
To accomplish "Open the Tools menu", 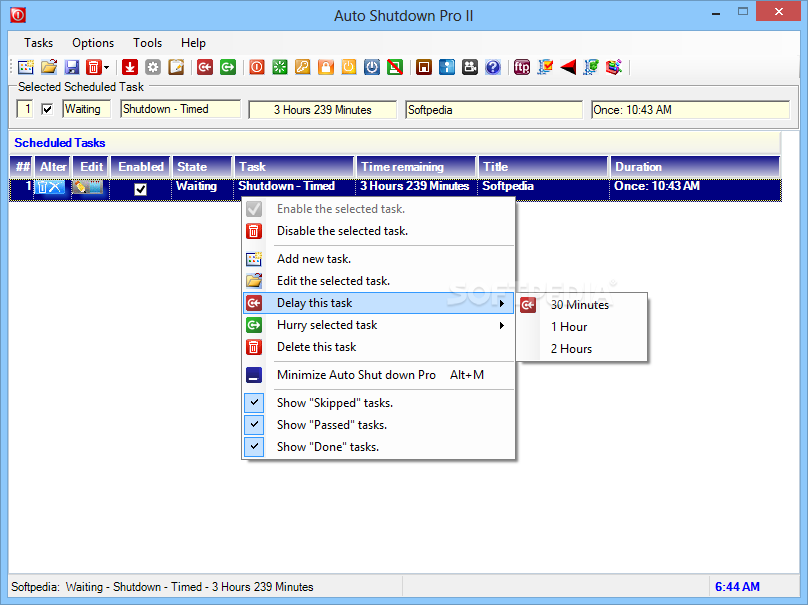I will click(x=147, y=43).
